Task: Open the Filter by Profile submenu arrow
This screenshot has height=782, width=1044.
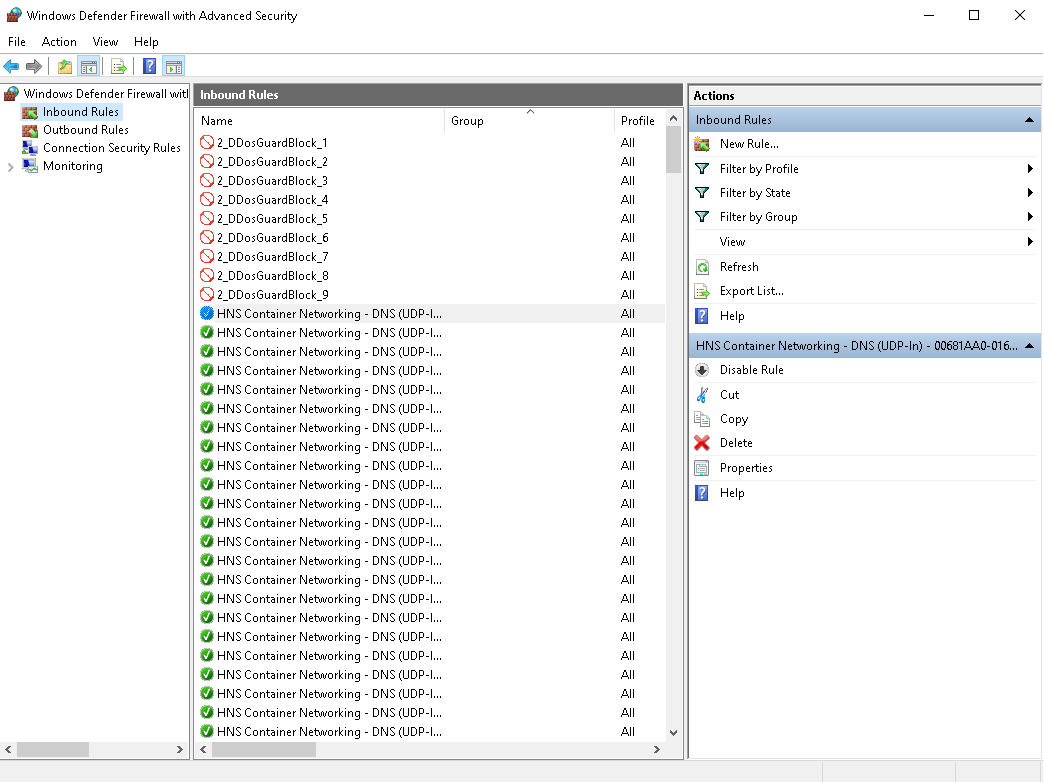Action: pos(1030,169)
